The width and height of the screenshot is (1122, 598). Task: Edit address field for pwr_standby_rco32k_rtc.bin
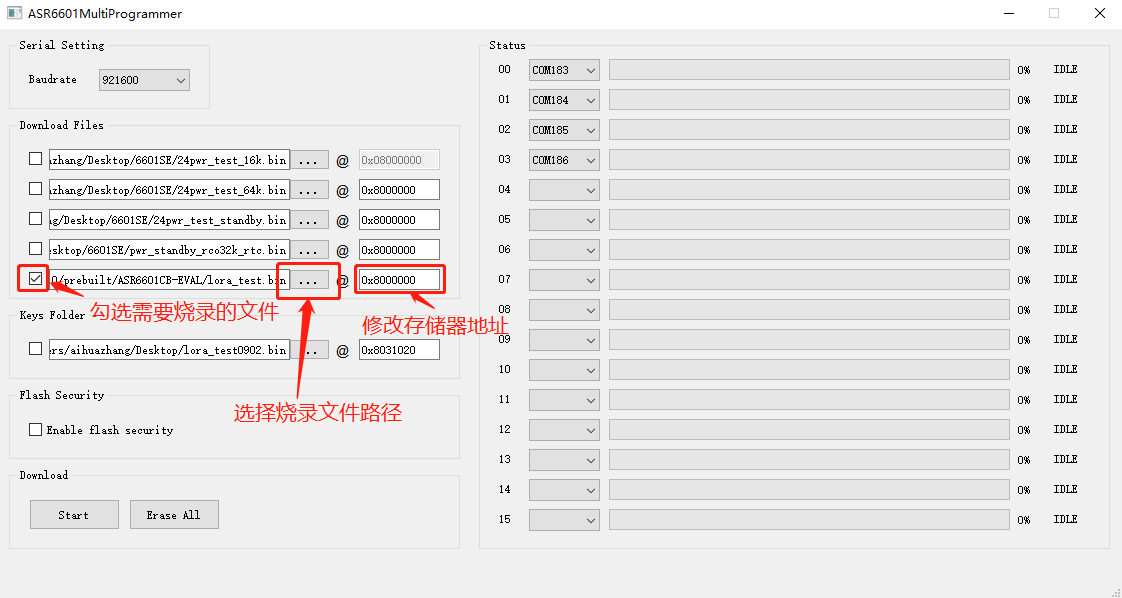point(399,250)
